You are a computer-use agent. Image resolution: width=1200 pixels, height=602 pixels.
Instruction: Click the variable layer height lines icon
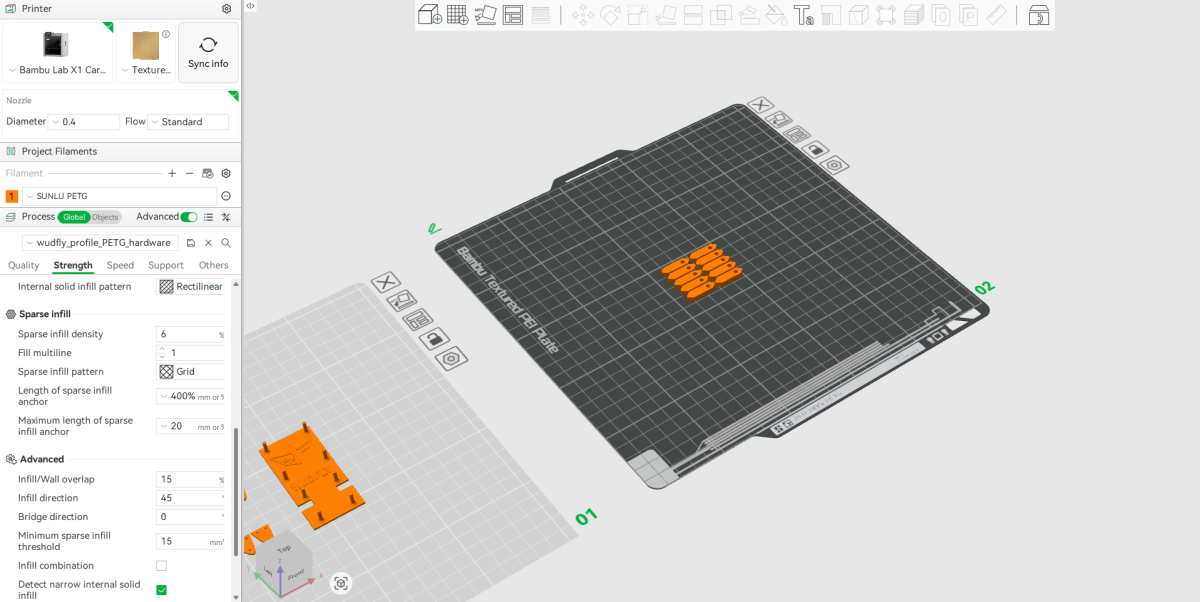coord(541,15)
